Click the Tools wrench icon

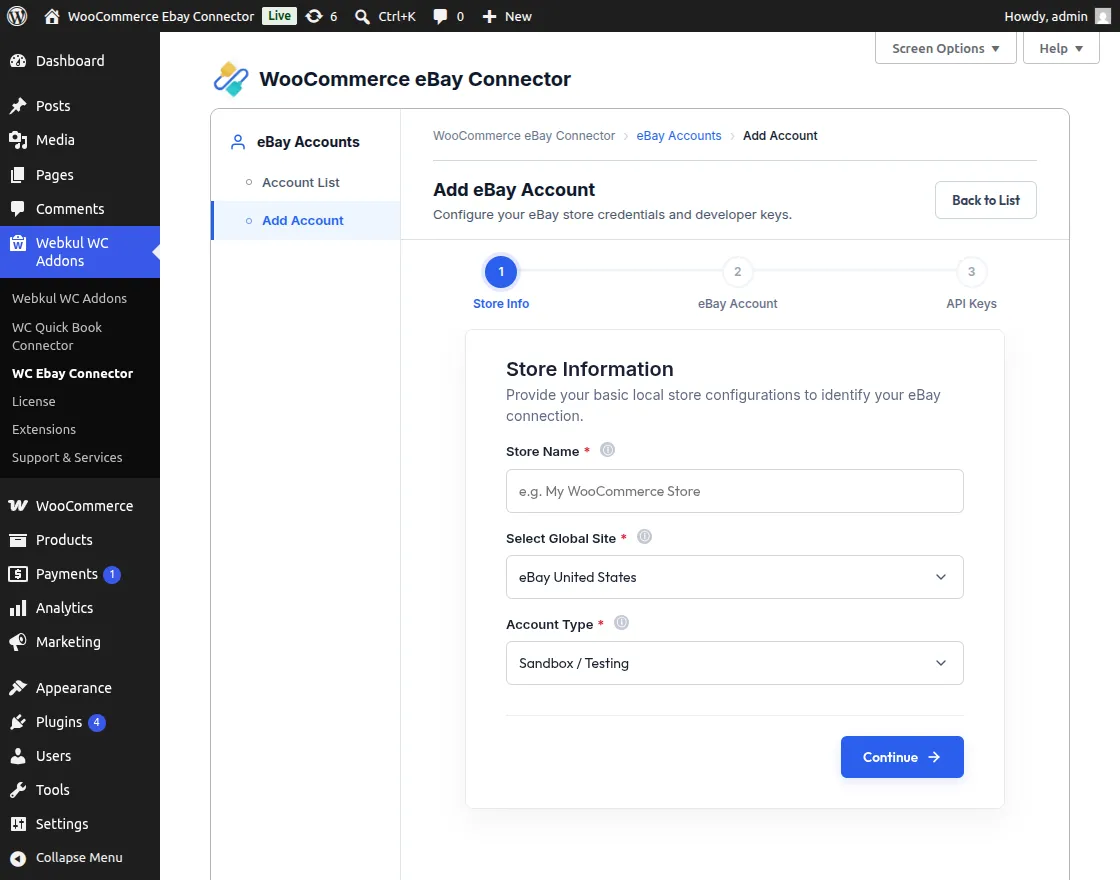(18, 790)
